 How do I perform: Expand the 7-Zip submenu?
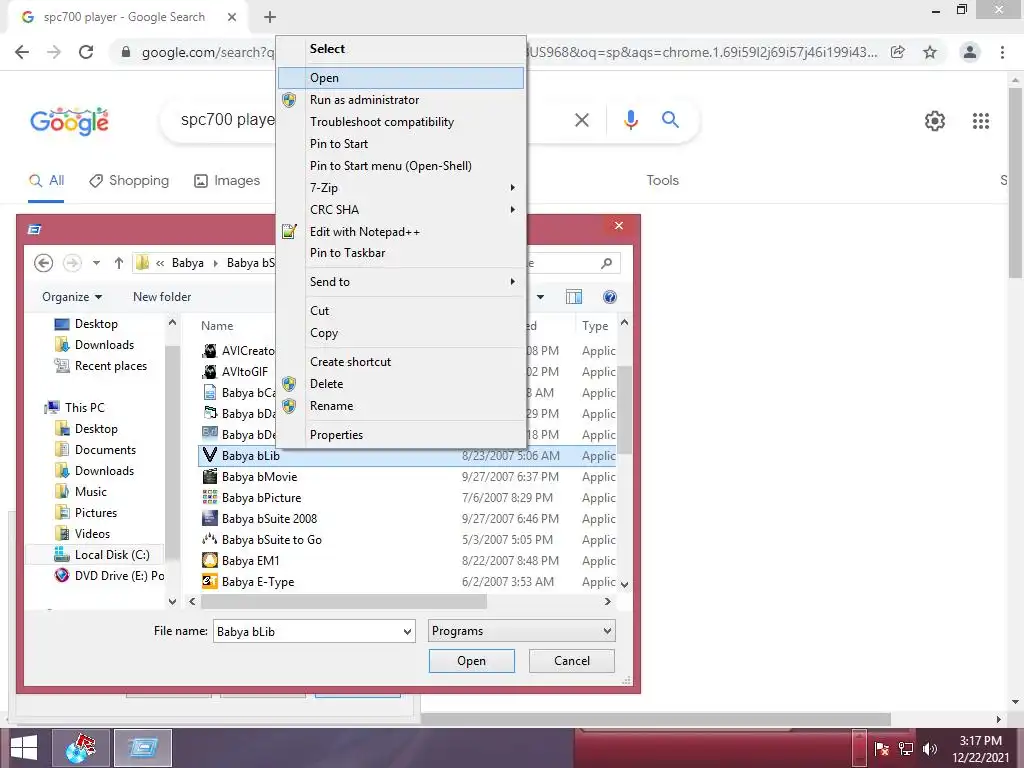point(400,188)
